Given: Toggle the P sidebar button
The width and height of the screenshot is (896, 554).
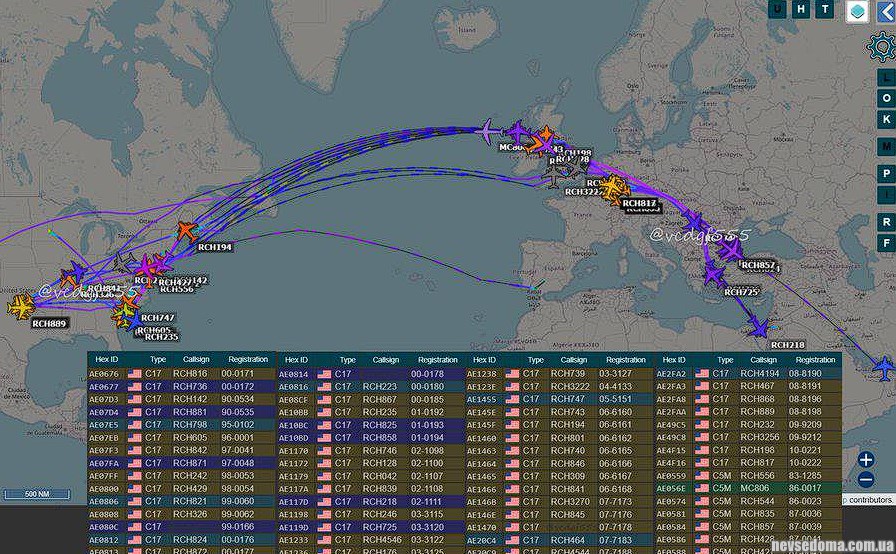Looking at the screenshot, I should 886,172.
